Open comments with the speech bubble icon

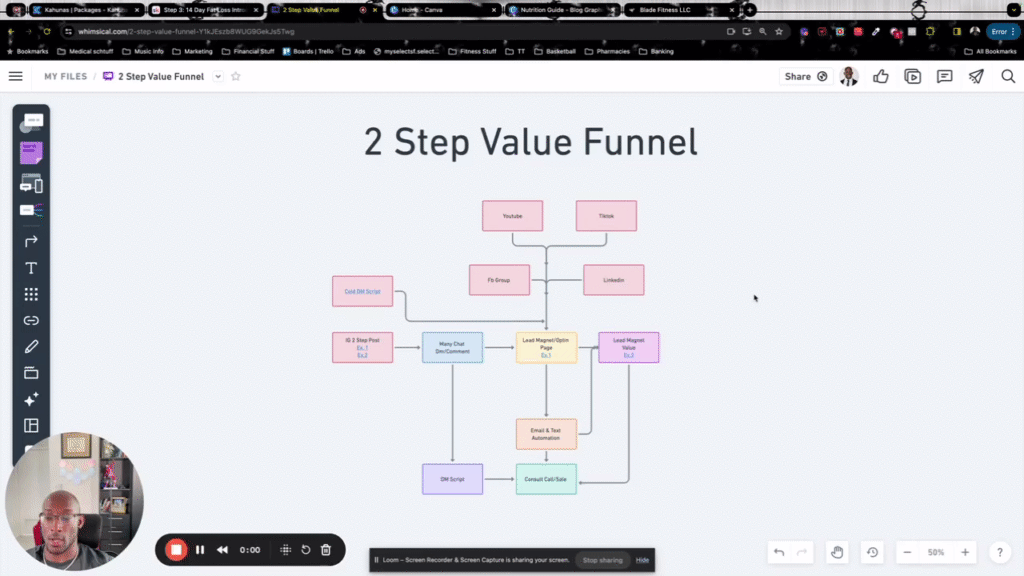[x=944, y=76]
